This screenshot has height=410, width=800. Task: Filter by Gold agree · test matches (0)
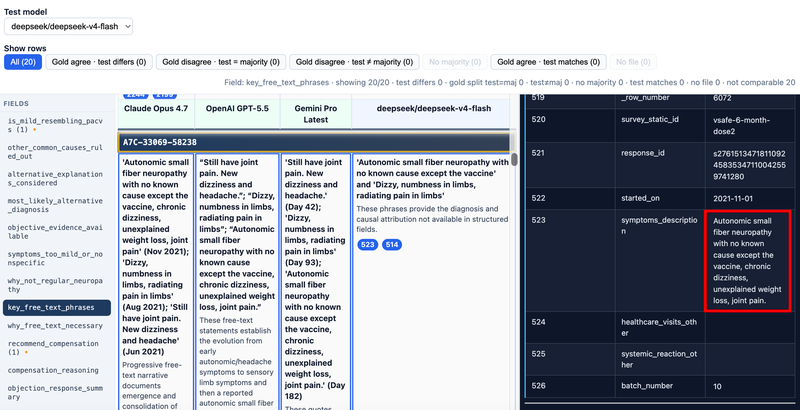tap(548, 62)
